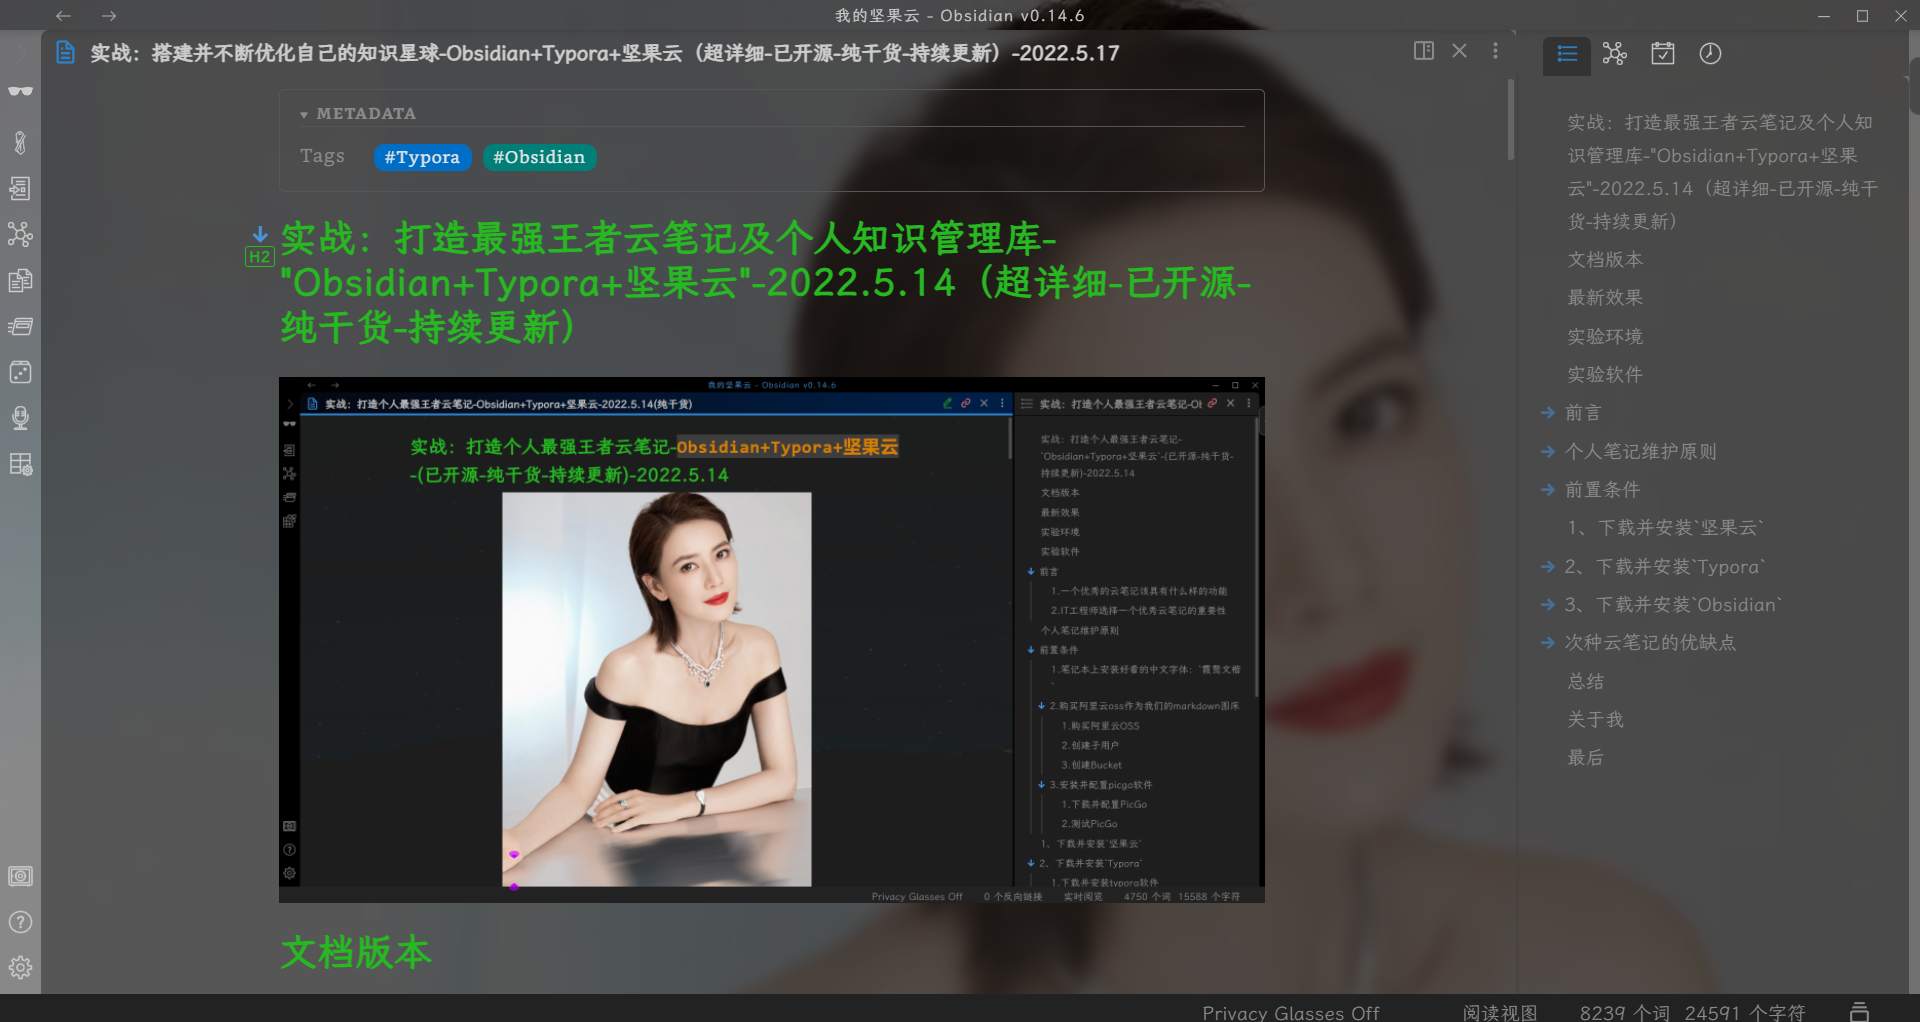
Task: Expand outline item 前置条件 arrow
Action: point(1548,489)
